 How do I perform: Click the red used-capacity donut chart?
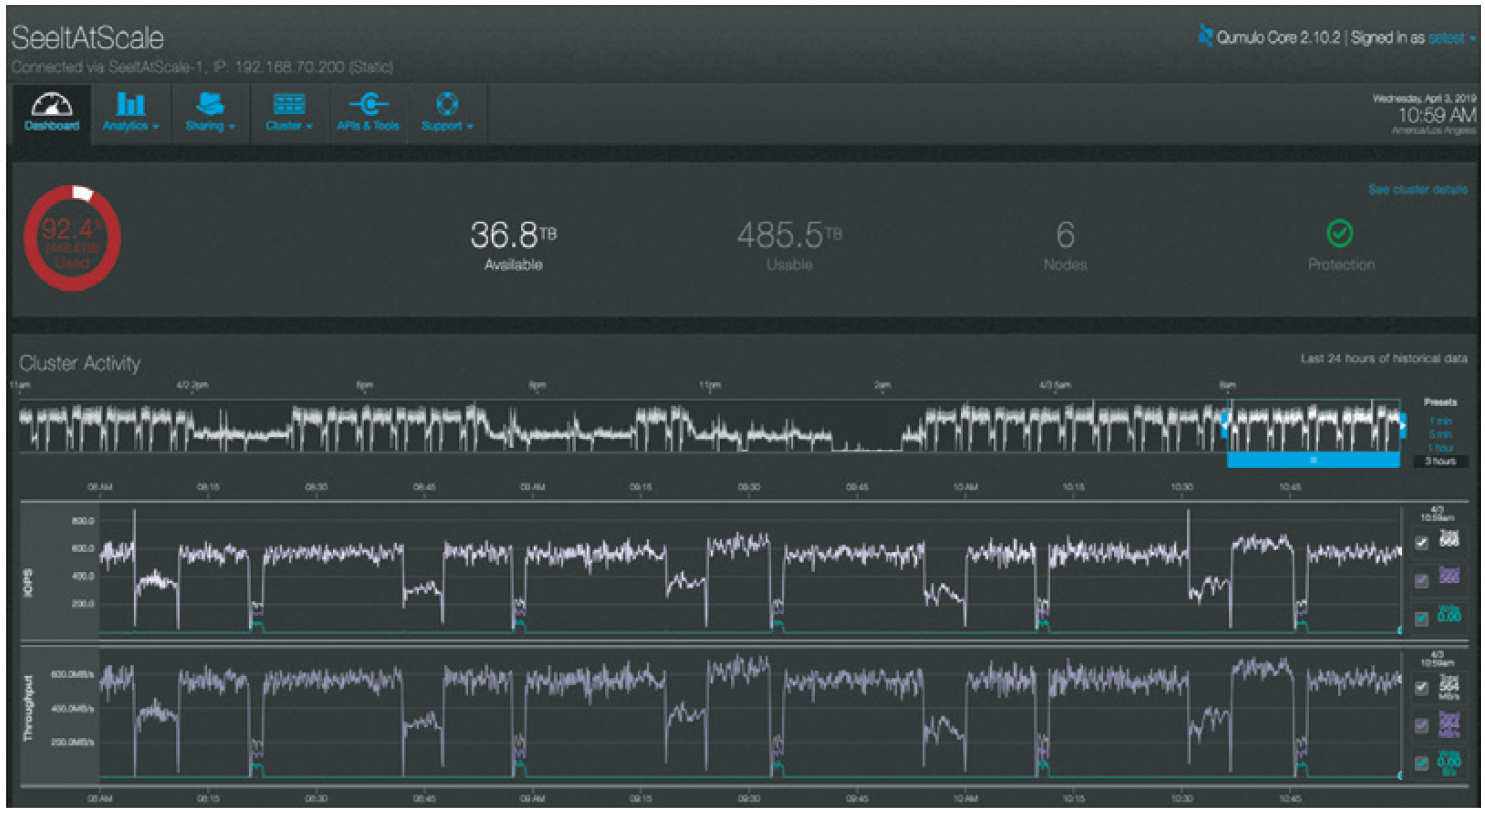click(72, 238)
